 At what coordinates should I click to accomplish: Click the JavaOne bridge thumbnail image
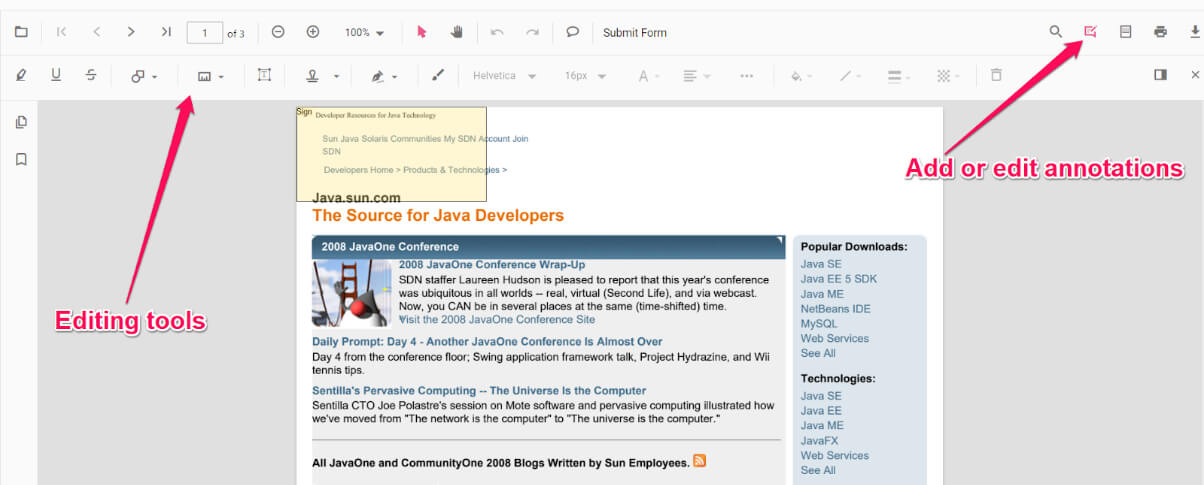pyautogui.click(x=352, y=293)
